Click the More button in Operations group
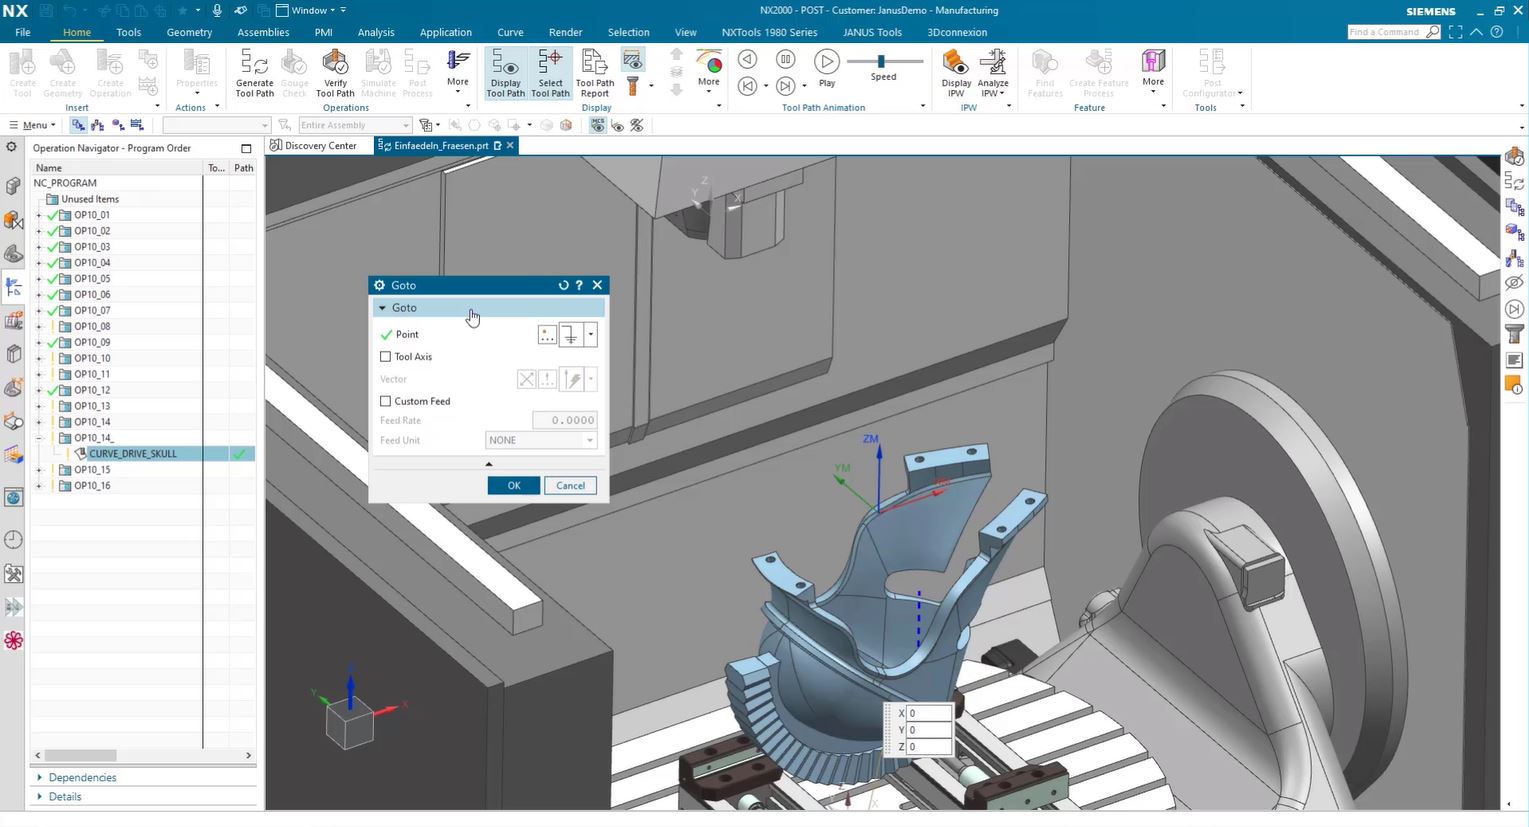The width and height of the screenshot is (1529, 827). [x=458, y=70]
